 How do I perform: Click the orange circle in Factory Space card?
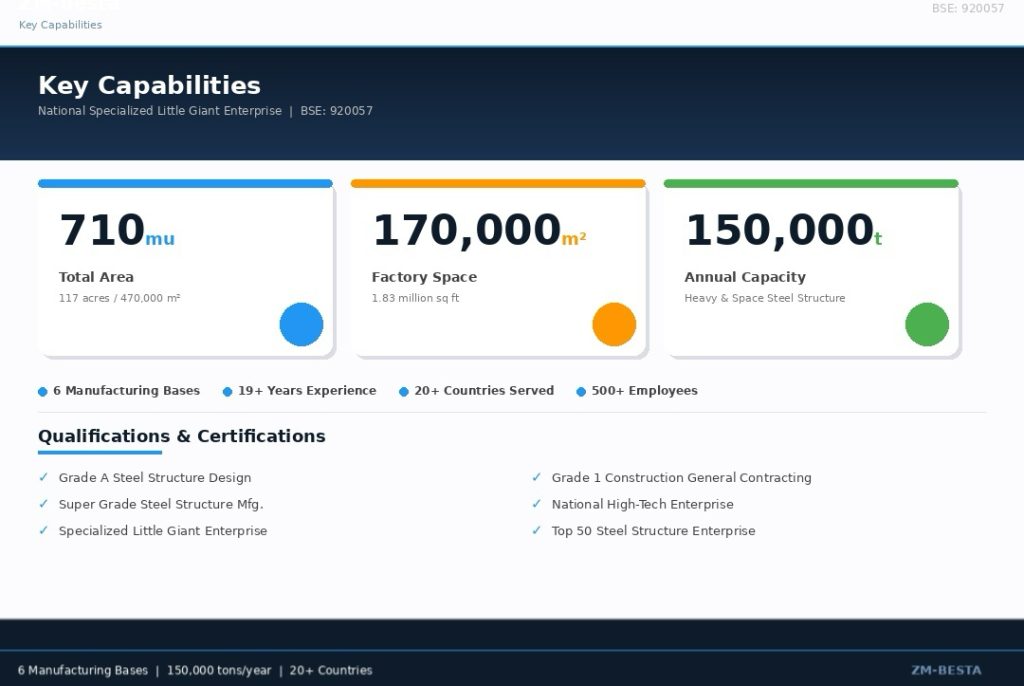(614, 324)
